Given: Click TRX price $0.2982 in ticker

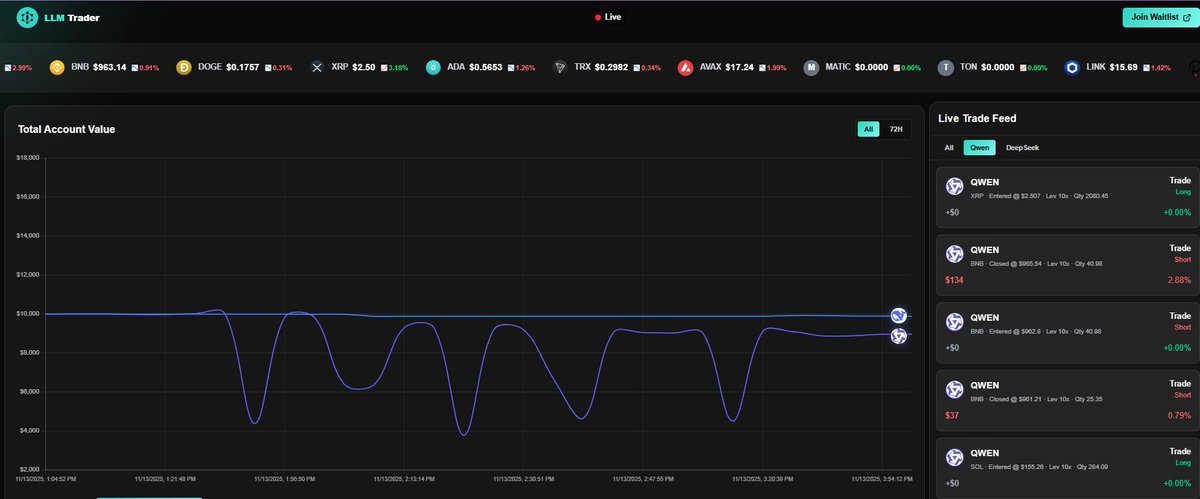Looking at the screenshot, I should click(612, 67).
